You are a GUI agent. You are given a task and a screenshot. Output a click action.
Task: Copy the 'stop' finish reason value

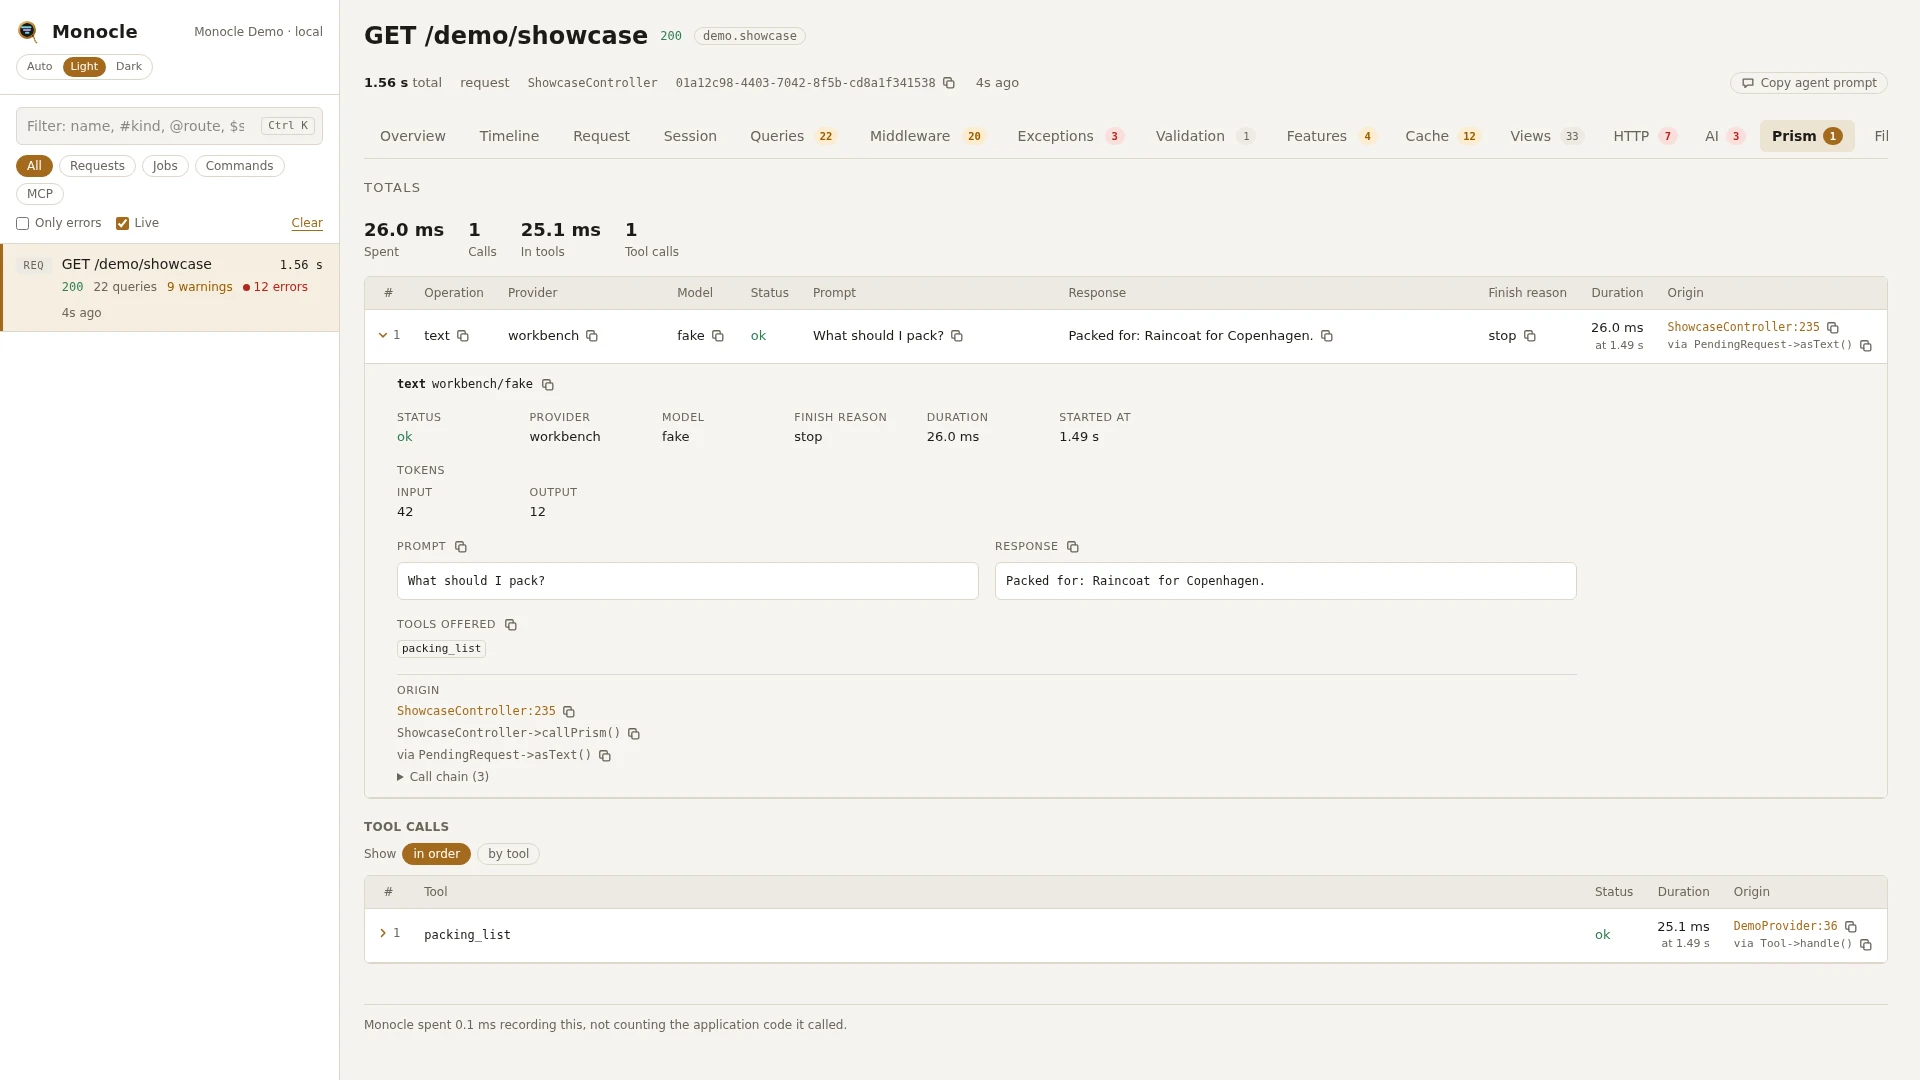(1530, 336)
